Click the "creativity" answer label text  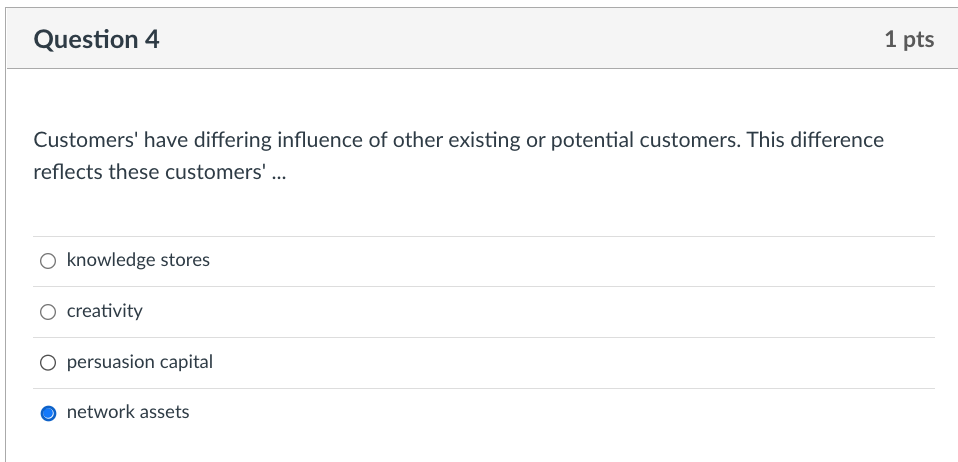[104, 311]
